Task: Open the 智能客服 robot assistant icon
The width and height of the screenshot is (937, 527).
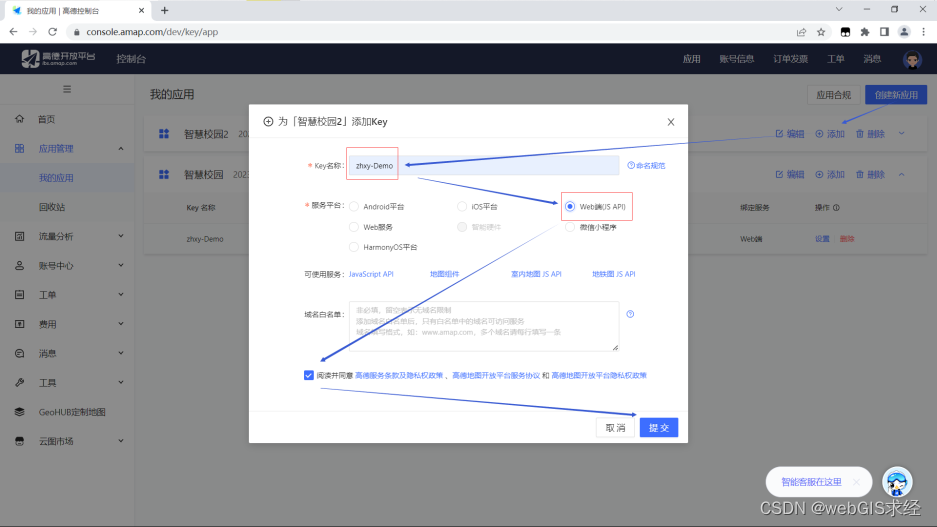Action: pyautogui.click(x=897, y=482)
